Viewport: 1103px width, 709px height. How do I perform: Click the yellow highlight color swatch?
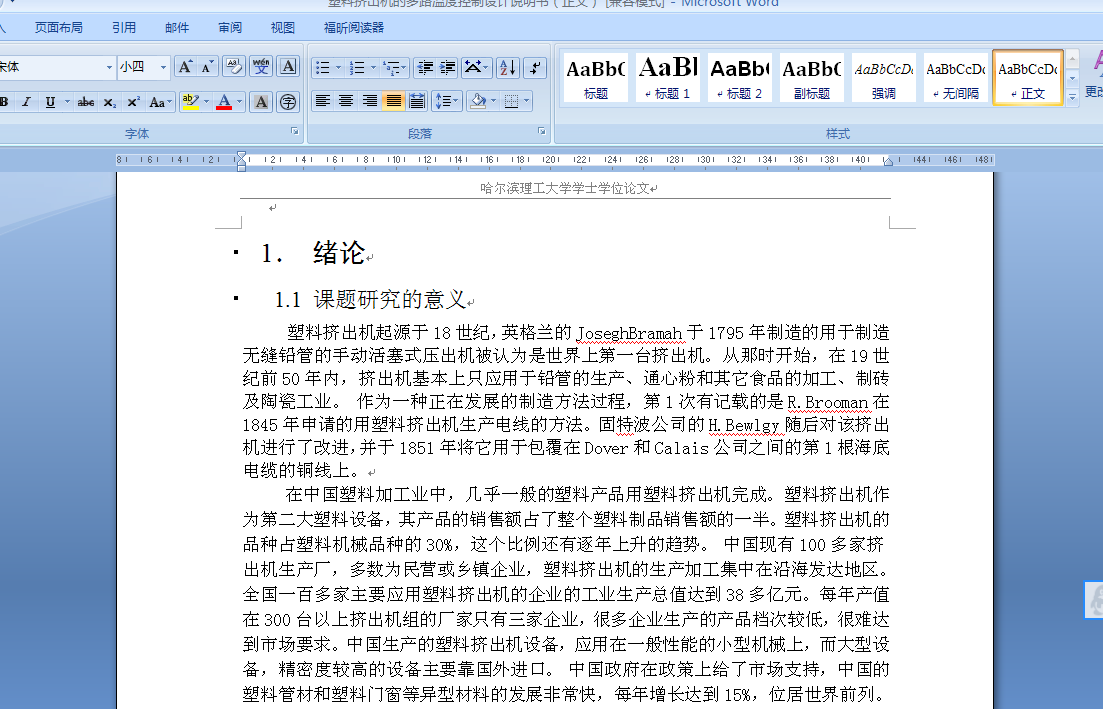click(190, 107)
